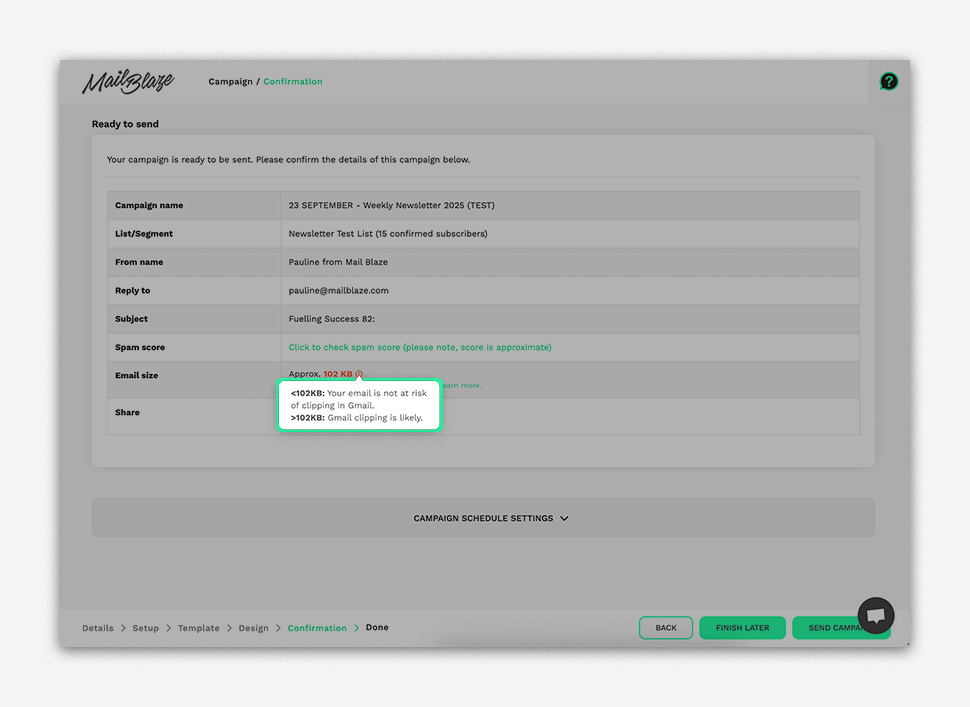Click the Campaign breadcrumb in the header

tap(230, 82)
